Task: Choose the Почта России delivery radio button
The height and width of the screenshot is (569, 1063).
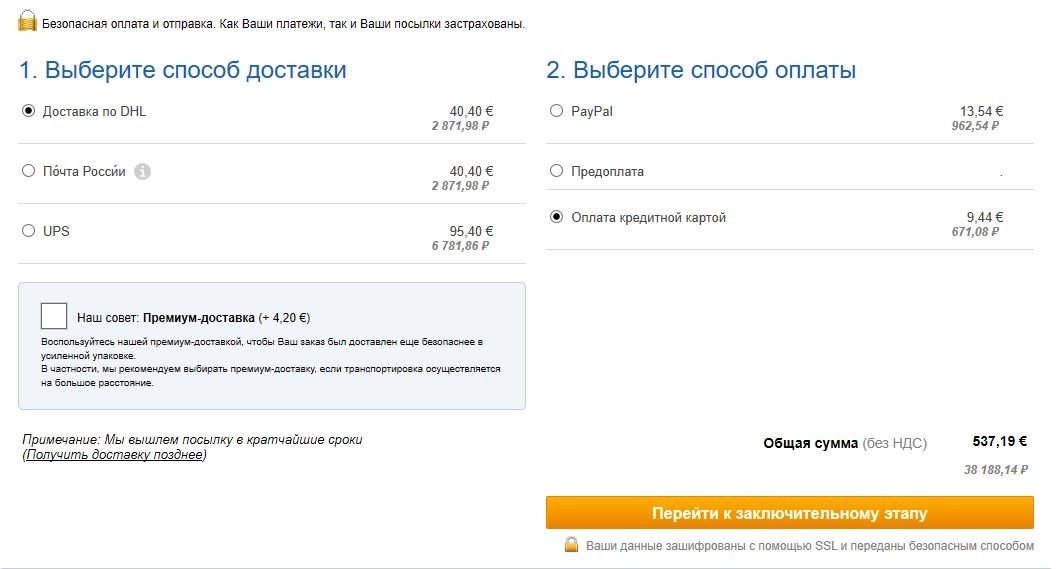Action: coord(28,171)
